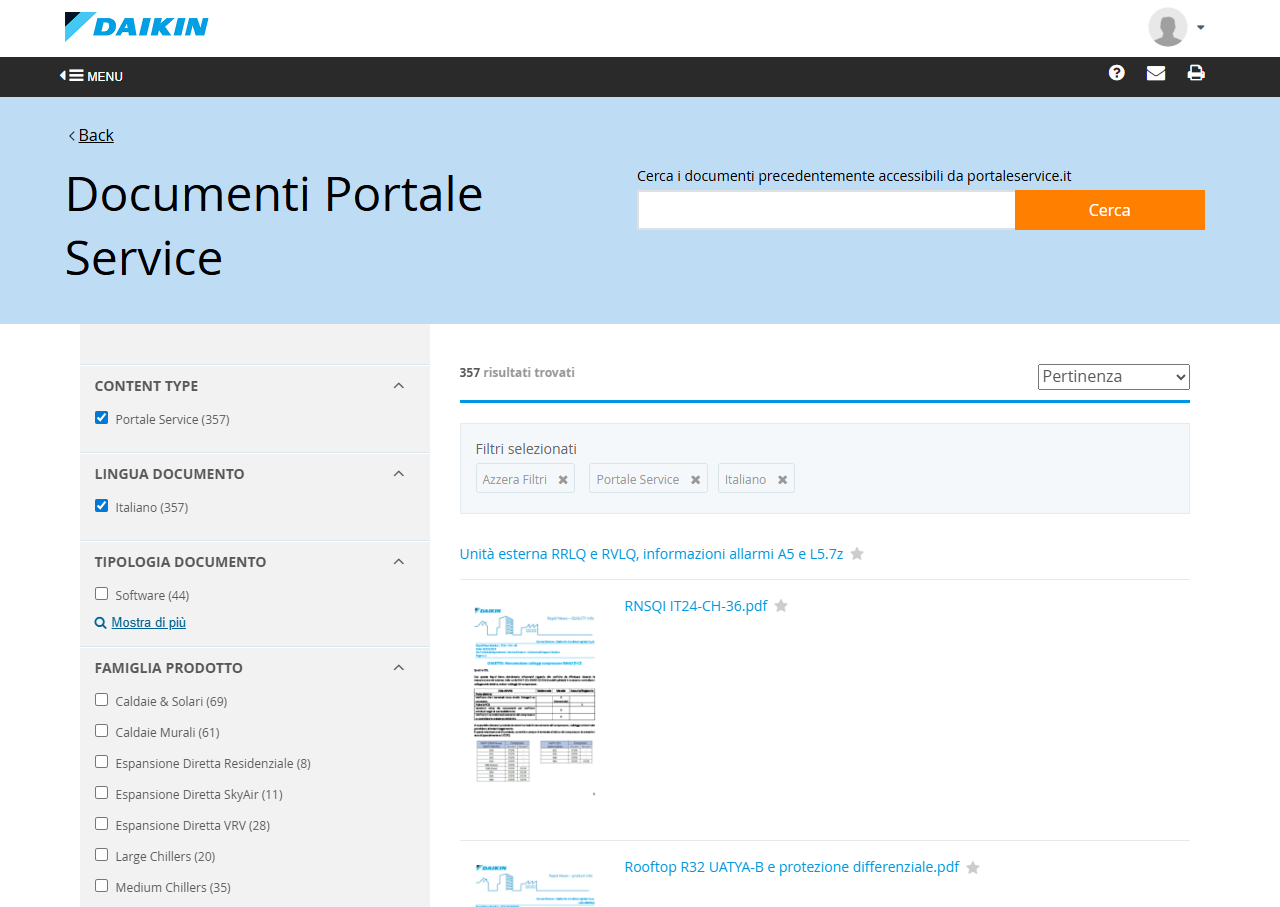This screenshot has height=907, width=1280.
Task: Click the Daikin logo
Action: 136,27
